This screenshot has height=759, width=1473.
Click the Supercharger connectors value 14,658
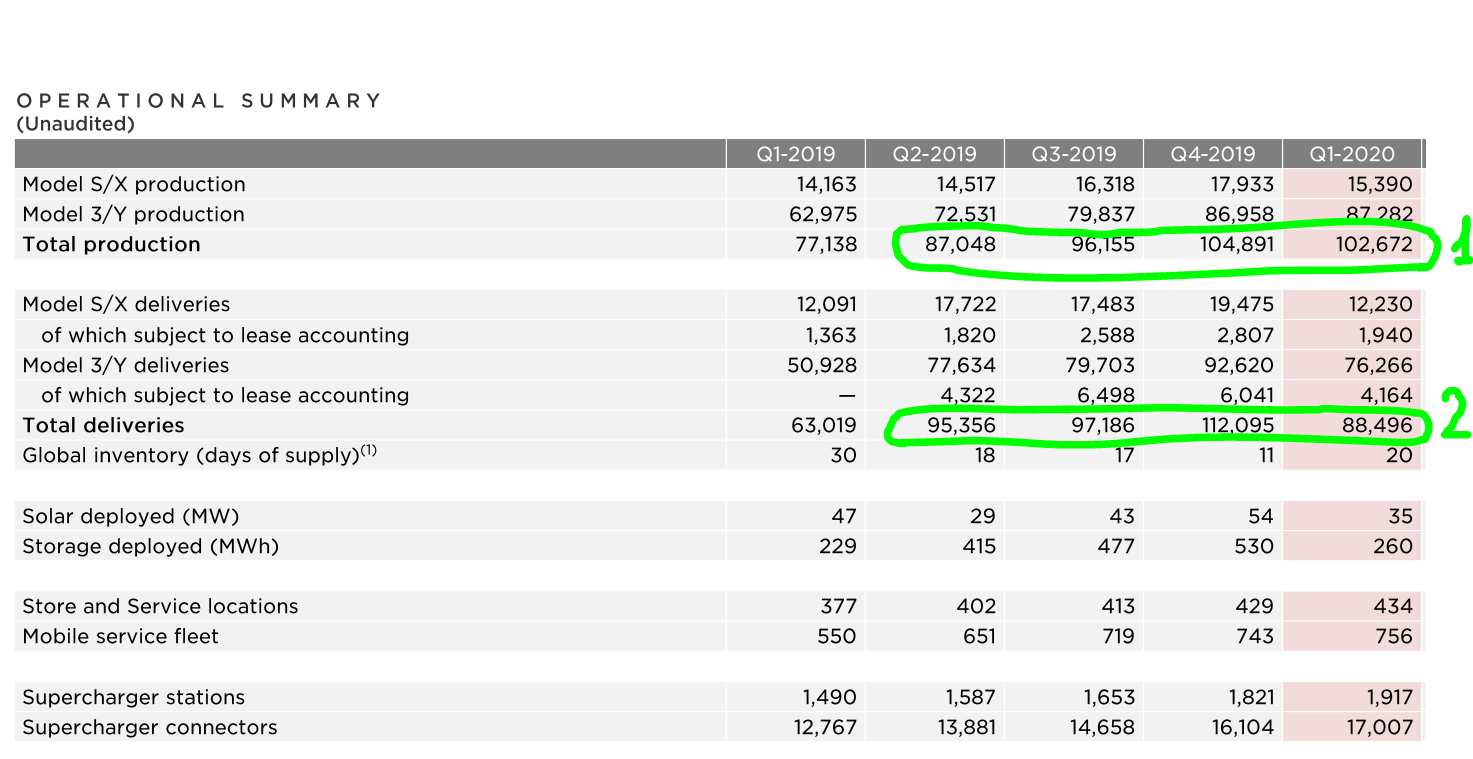tap(1103, 727)
